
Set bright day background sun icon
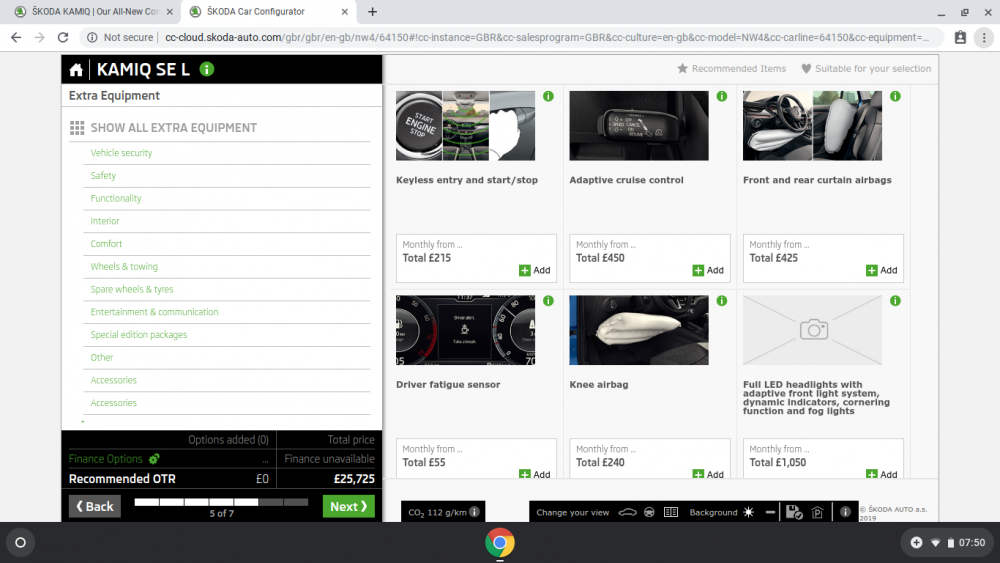pos(749,512)
